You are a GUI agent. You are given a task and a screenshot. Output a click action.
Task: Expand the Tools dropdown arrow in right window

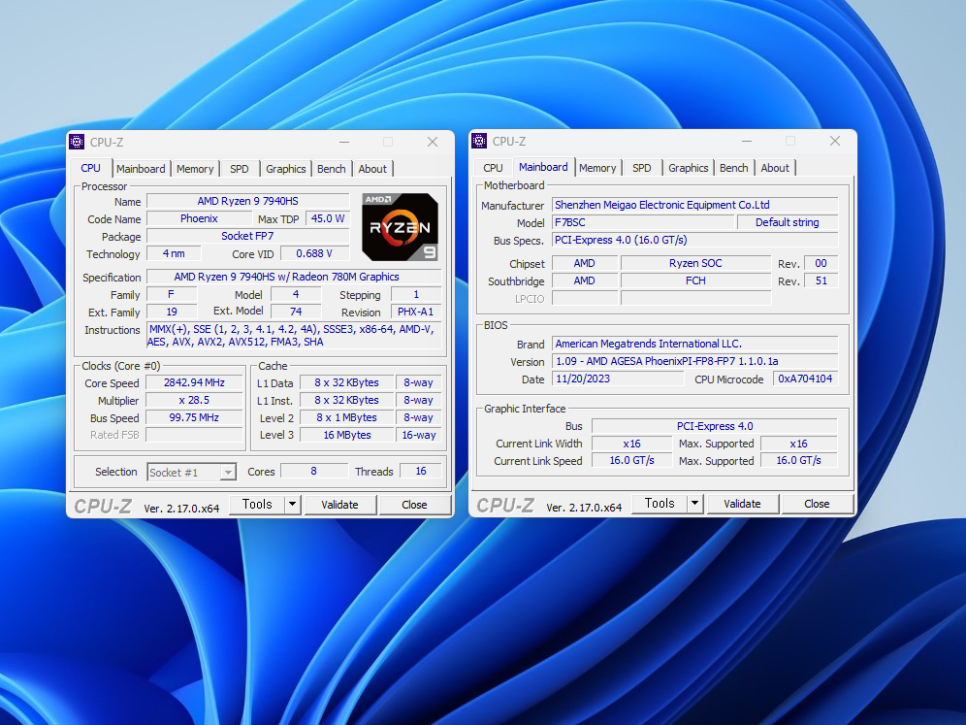(x=696, y=504)
